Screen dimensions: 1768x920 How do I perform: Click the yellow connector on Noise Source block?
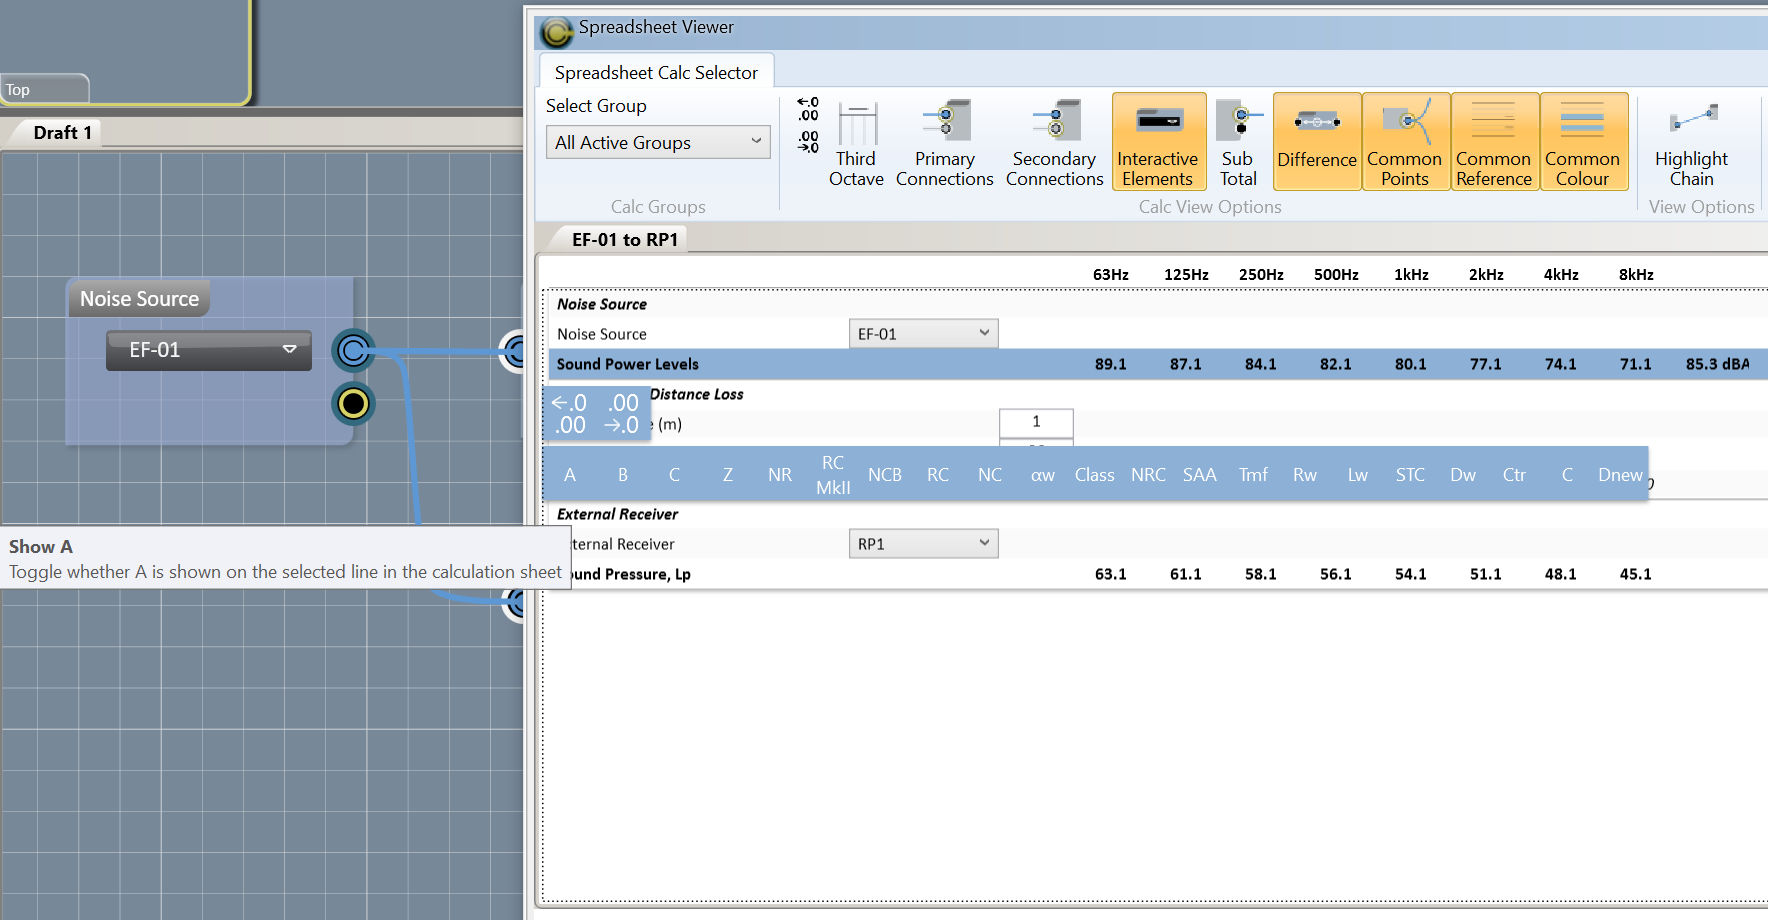point(353,403)
